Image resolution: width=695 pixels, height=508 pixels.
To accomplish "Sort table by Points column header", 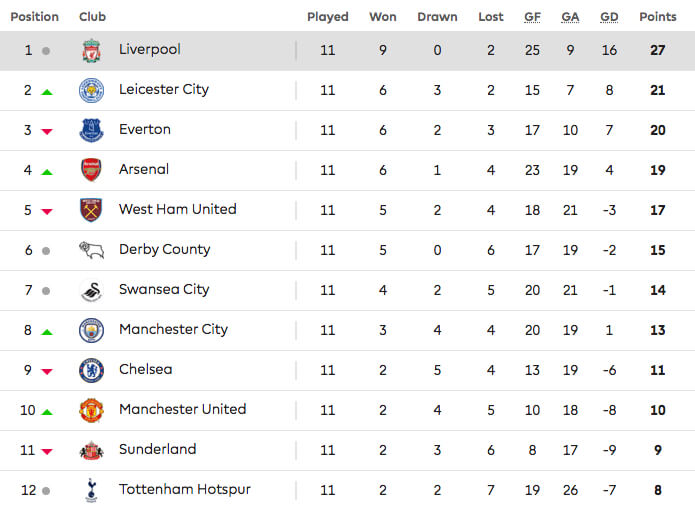I will coord(658,17).
